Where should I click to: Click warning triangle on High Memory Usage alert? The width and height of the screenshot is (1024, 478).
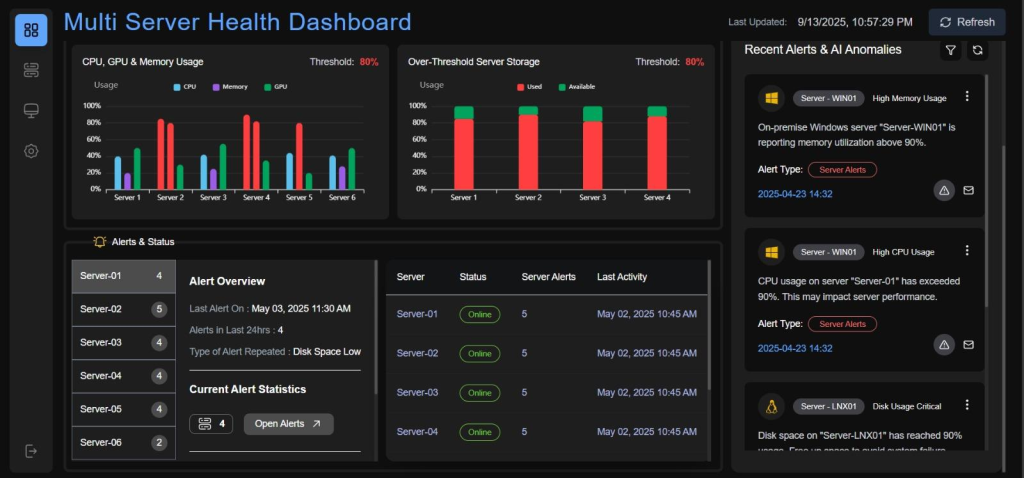click(x=944, y=190)
